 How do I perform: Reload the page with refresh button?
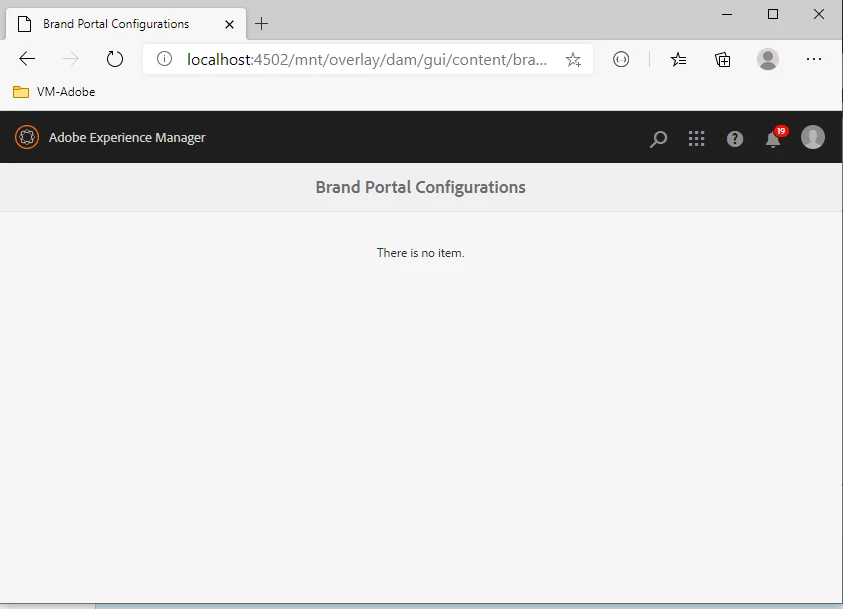(x=115, y=59)
